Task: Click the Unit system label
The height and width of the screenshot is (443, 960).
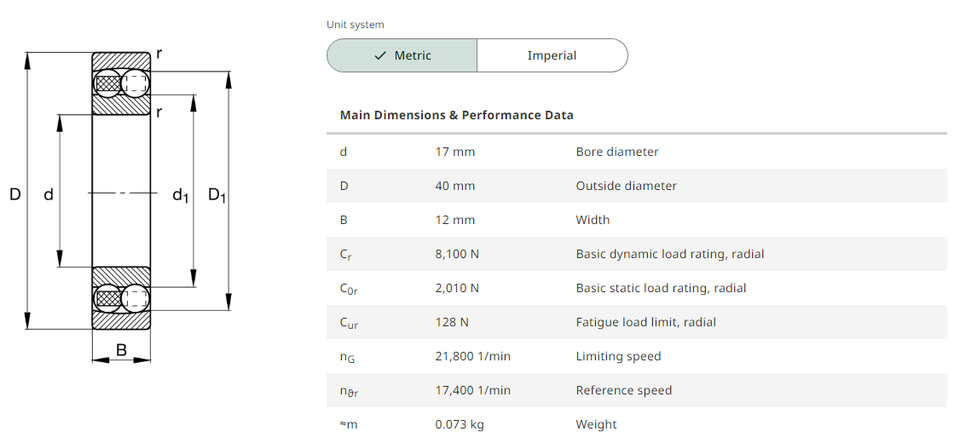Action: (355, 25)
